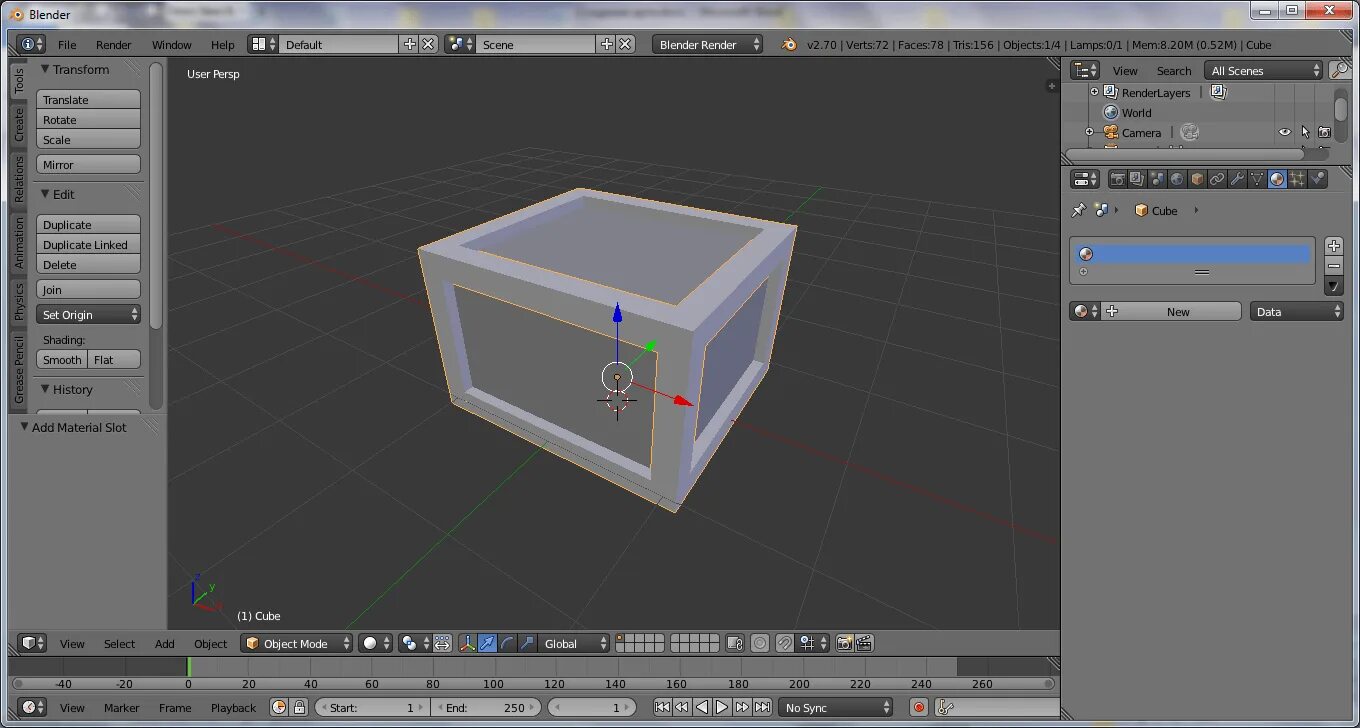Screen dimensions: 1360x728
Task: Toggle the 3D manipulator widget axes icon
Action: [467, 643]
